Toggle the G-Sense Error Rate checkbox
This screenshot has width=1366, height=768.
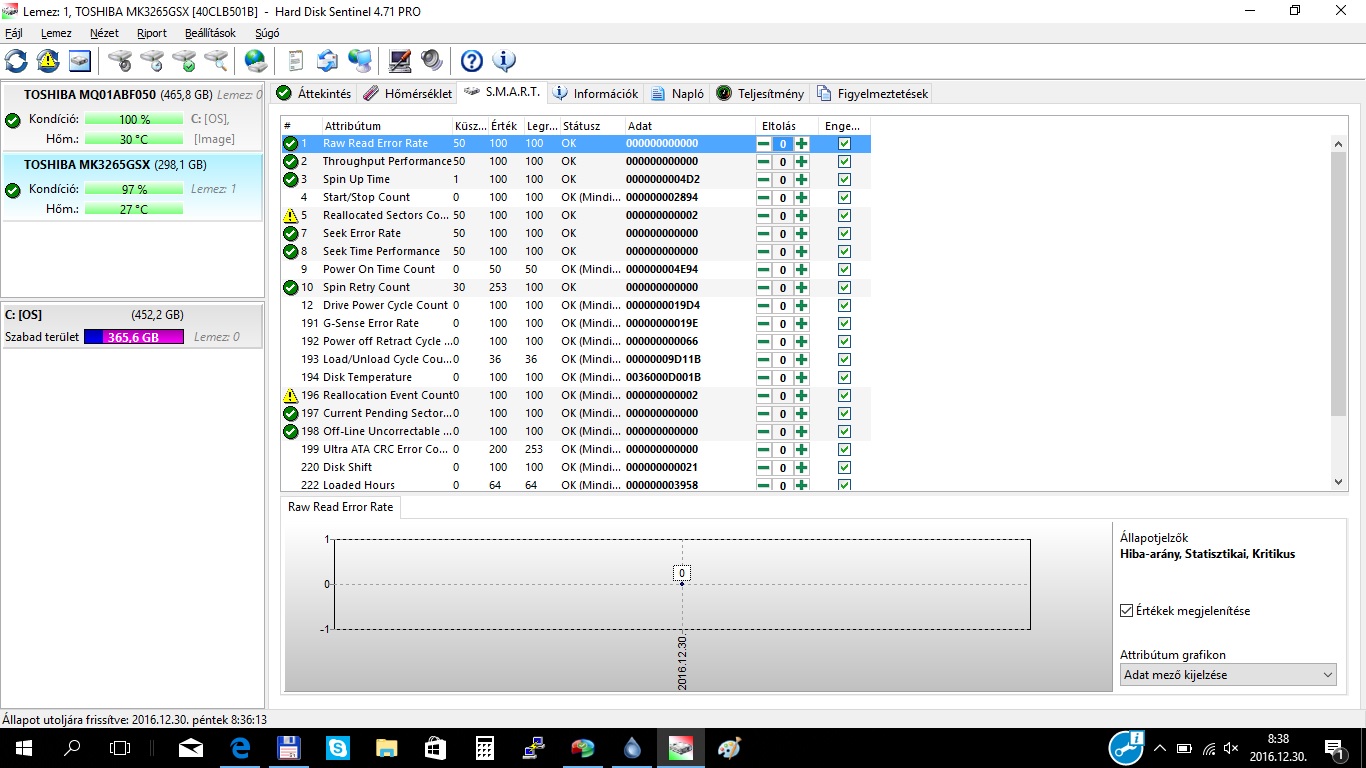[x=844, y=323]
